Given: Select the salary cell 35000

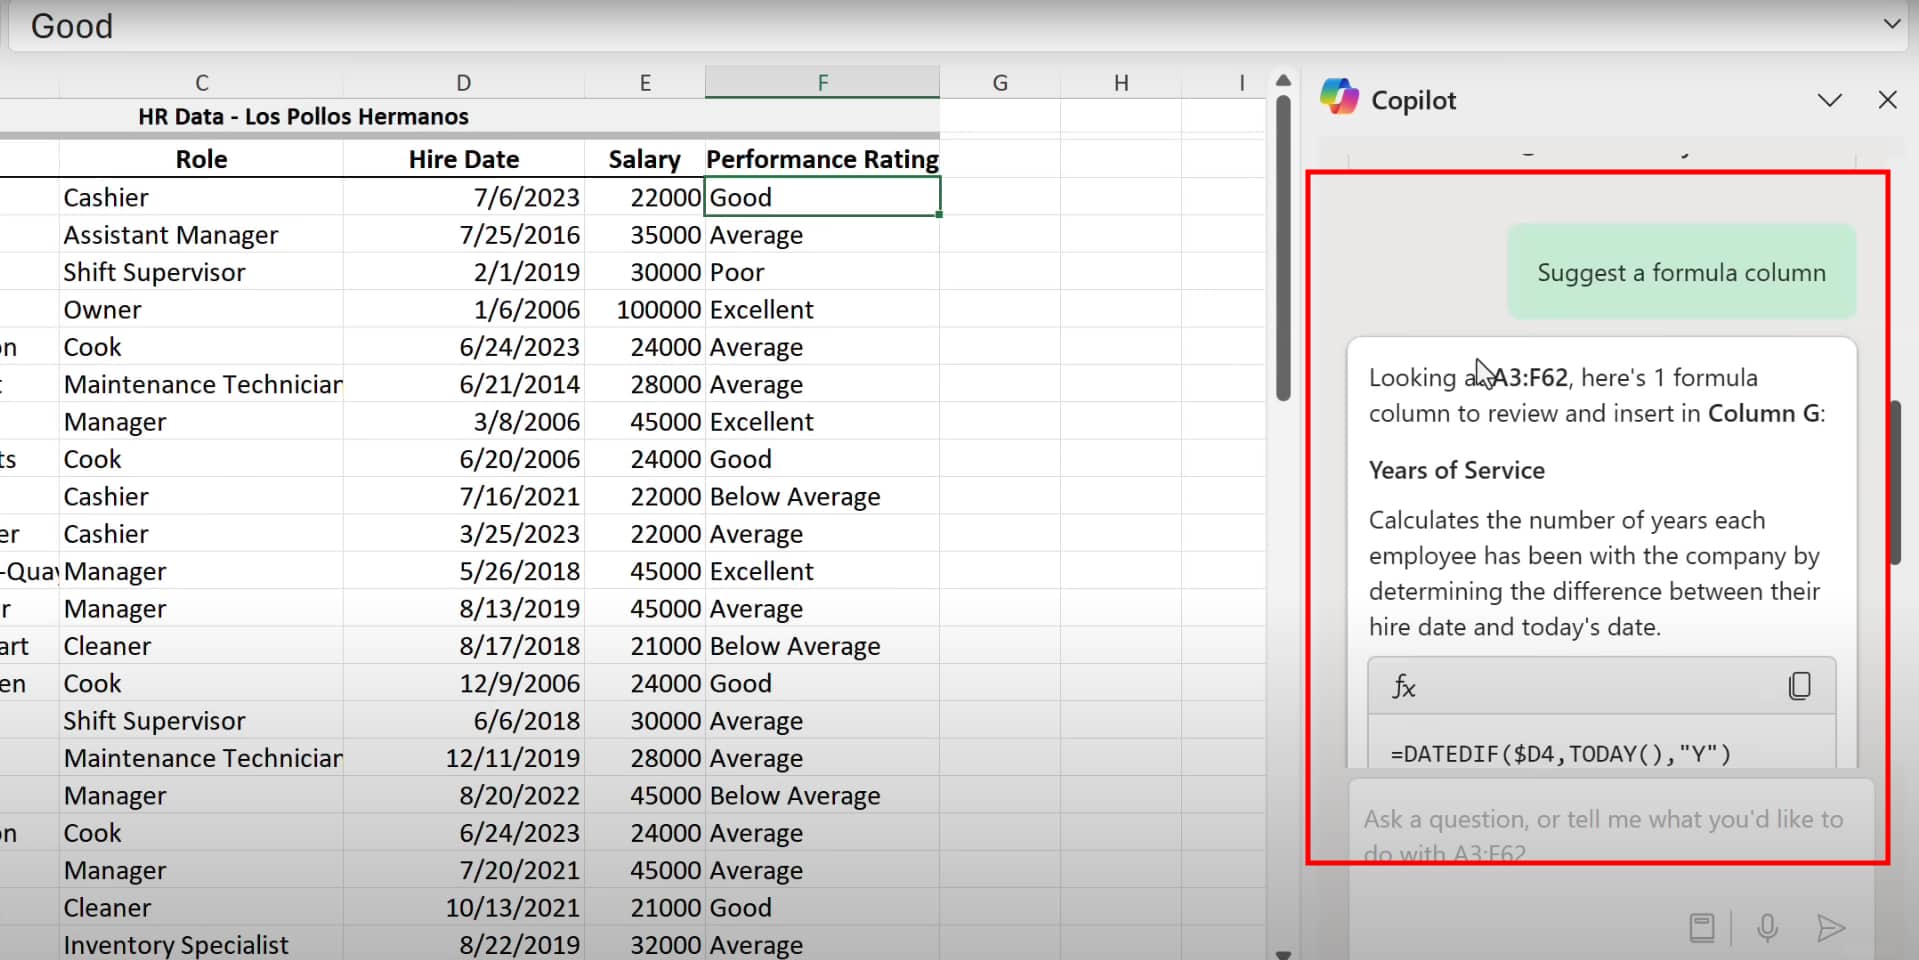Looking at the screenshot, I should click(645, 235).
